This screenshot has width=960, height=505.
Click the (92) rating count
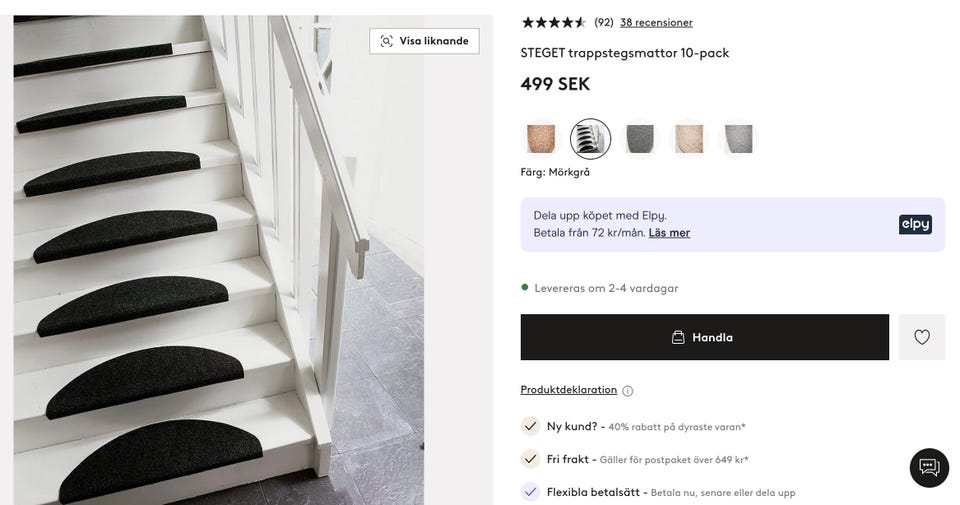(604, 22)
